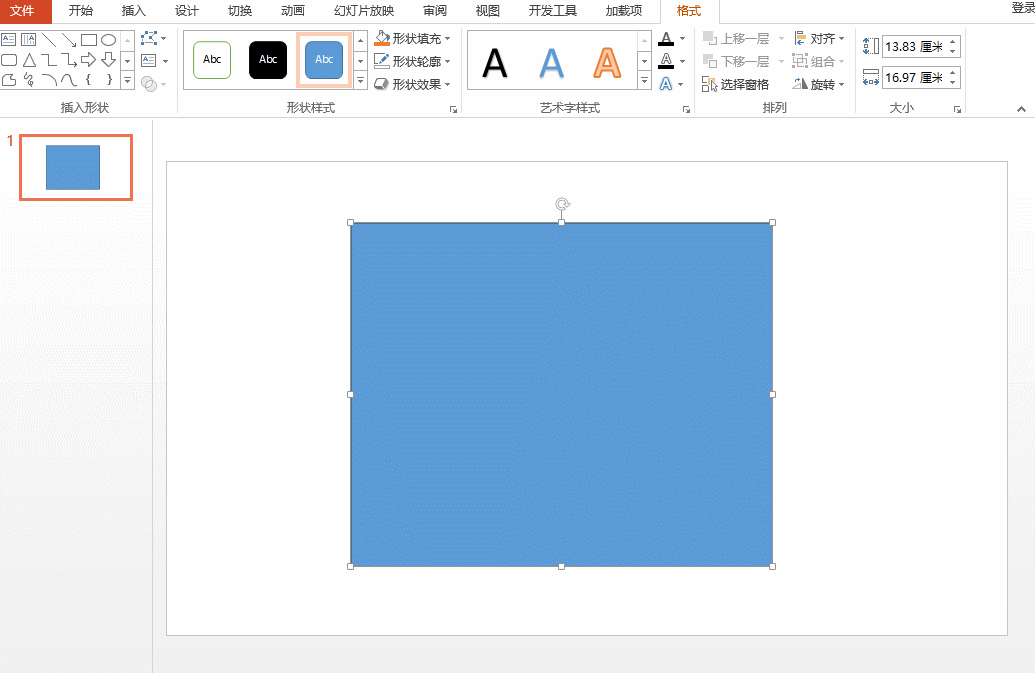Switch to the 插入 ribbon tab
The height and width of the screenshot is (673, 1035).
pos(133,11)
